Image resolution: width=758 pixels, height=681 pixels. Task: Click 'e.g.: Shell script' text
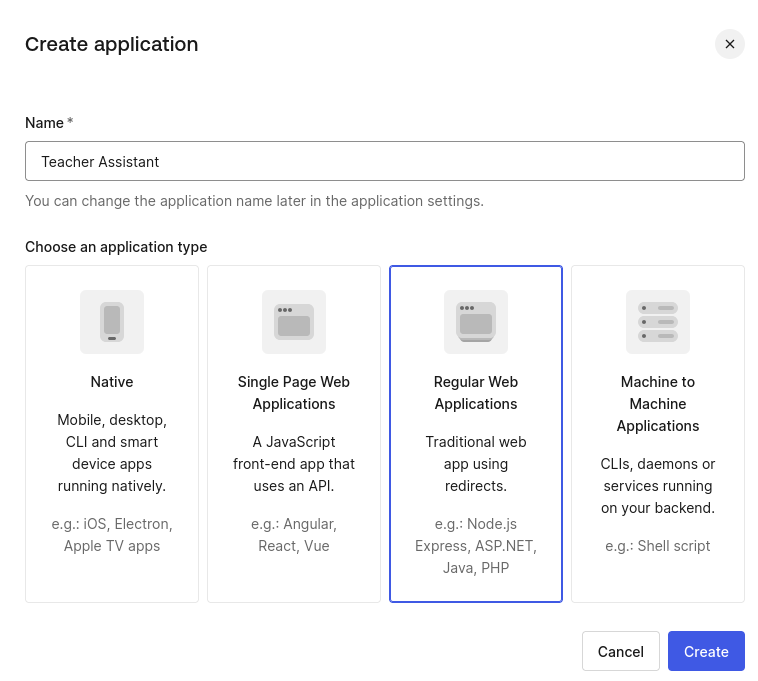658,546
